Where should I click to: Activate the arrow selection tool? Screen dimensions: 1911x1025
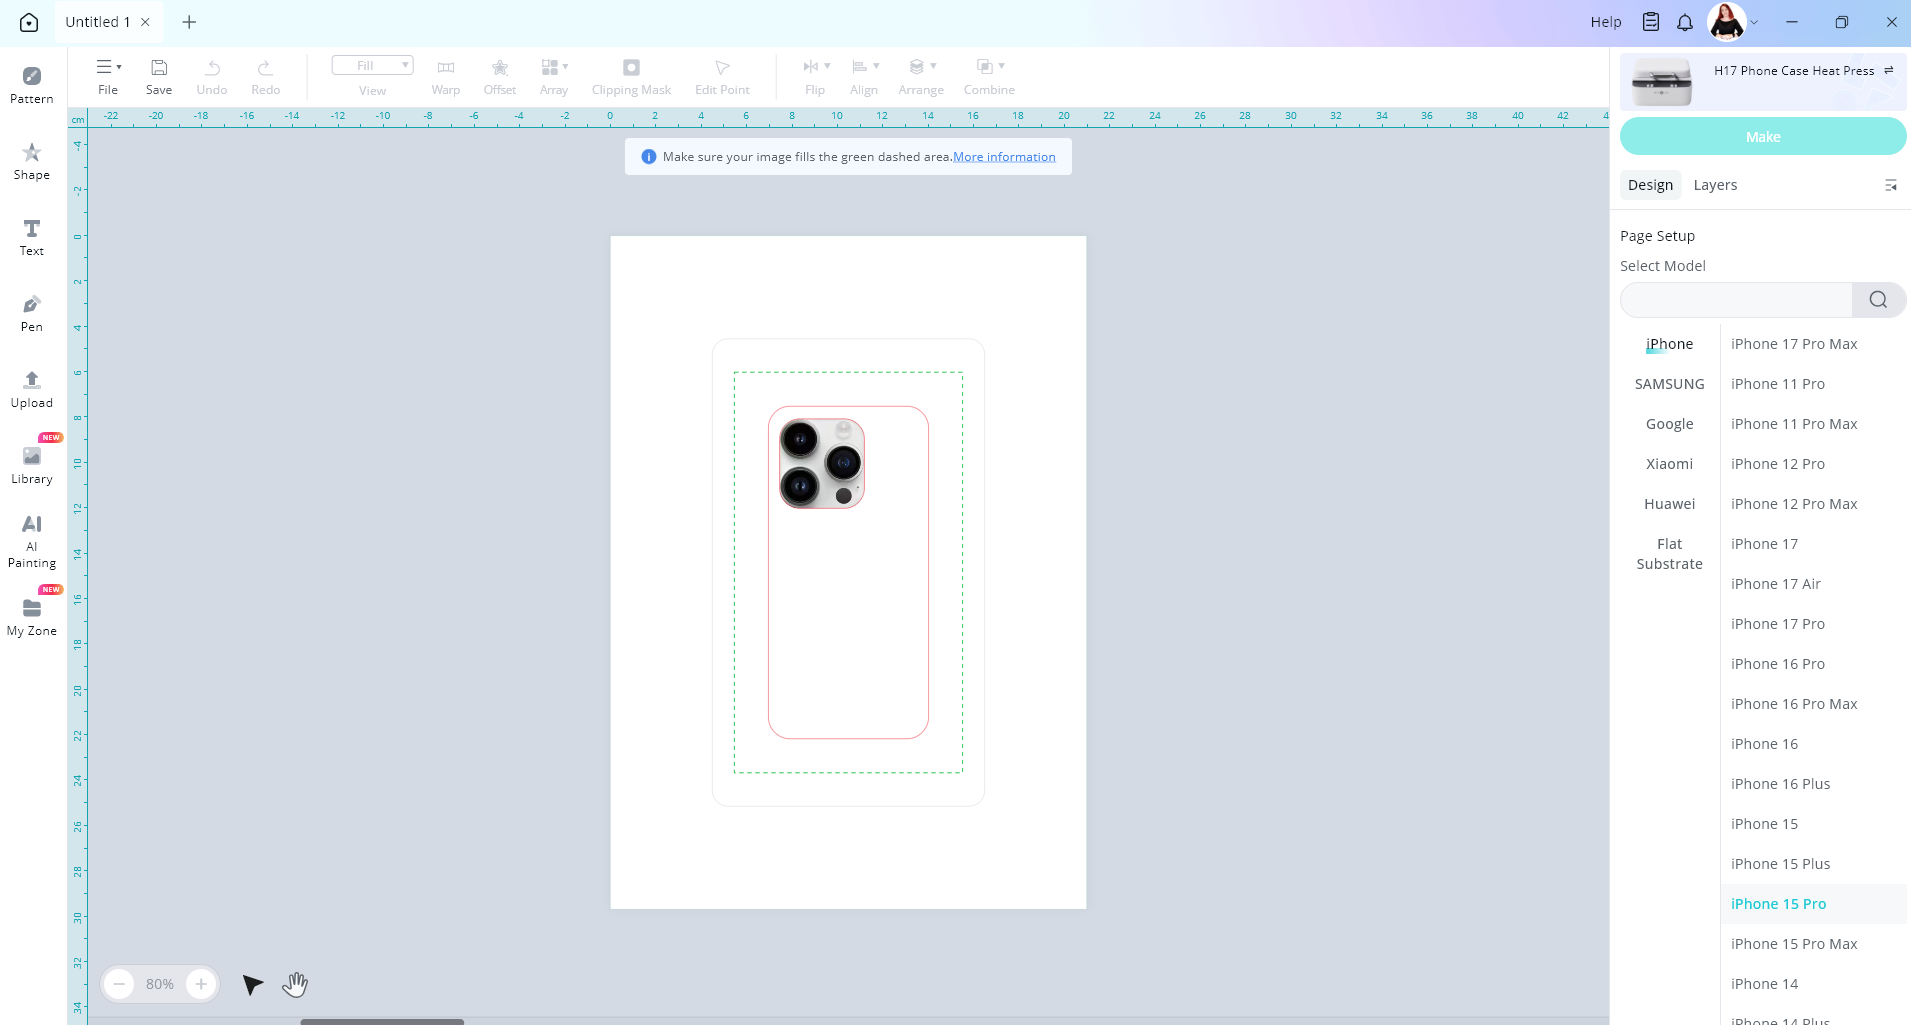coord(252,985)
